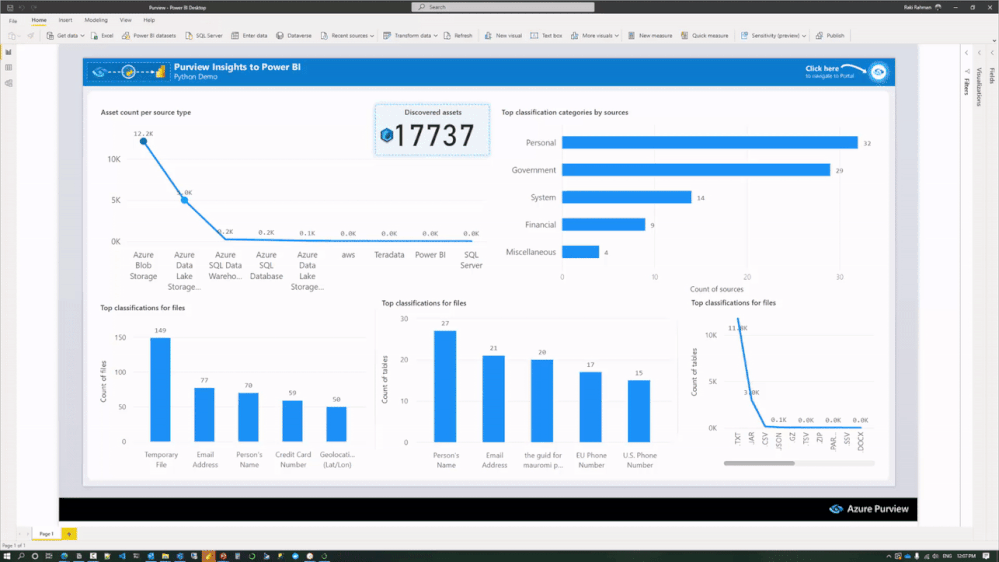Click 'Click here' portal link

(822, 68)
